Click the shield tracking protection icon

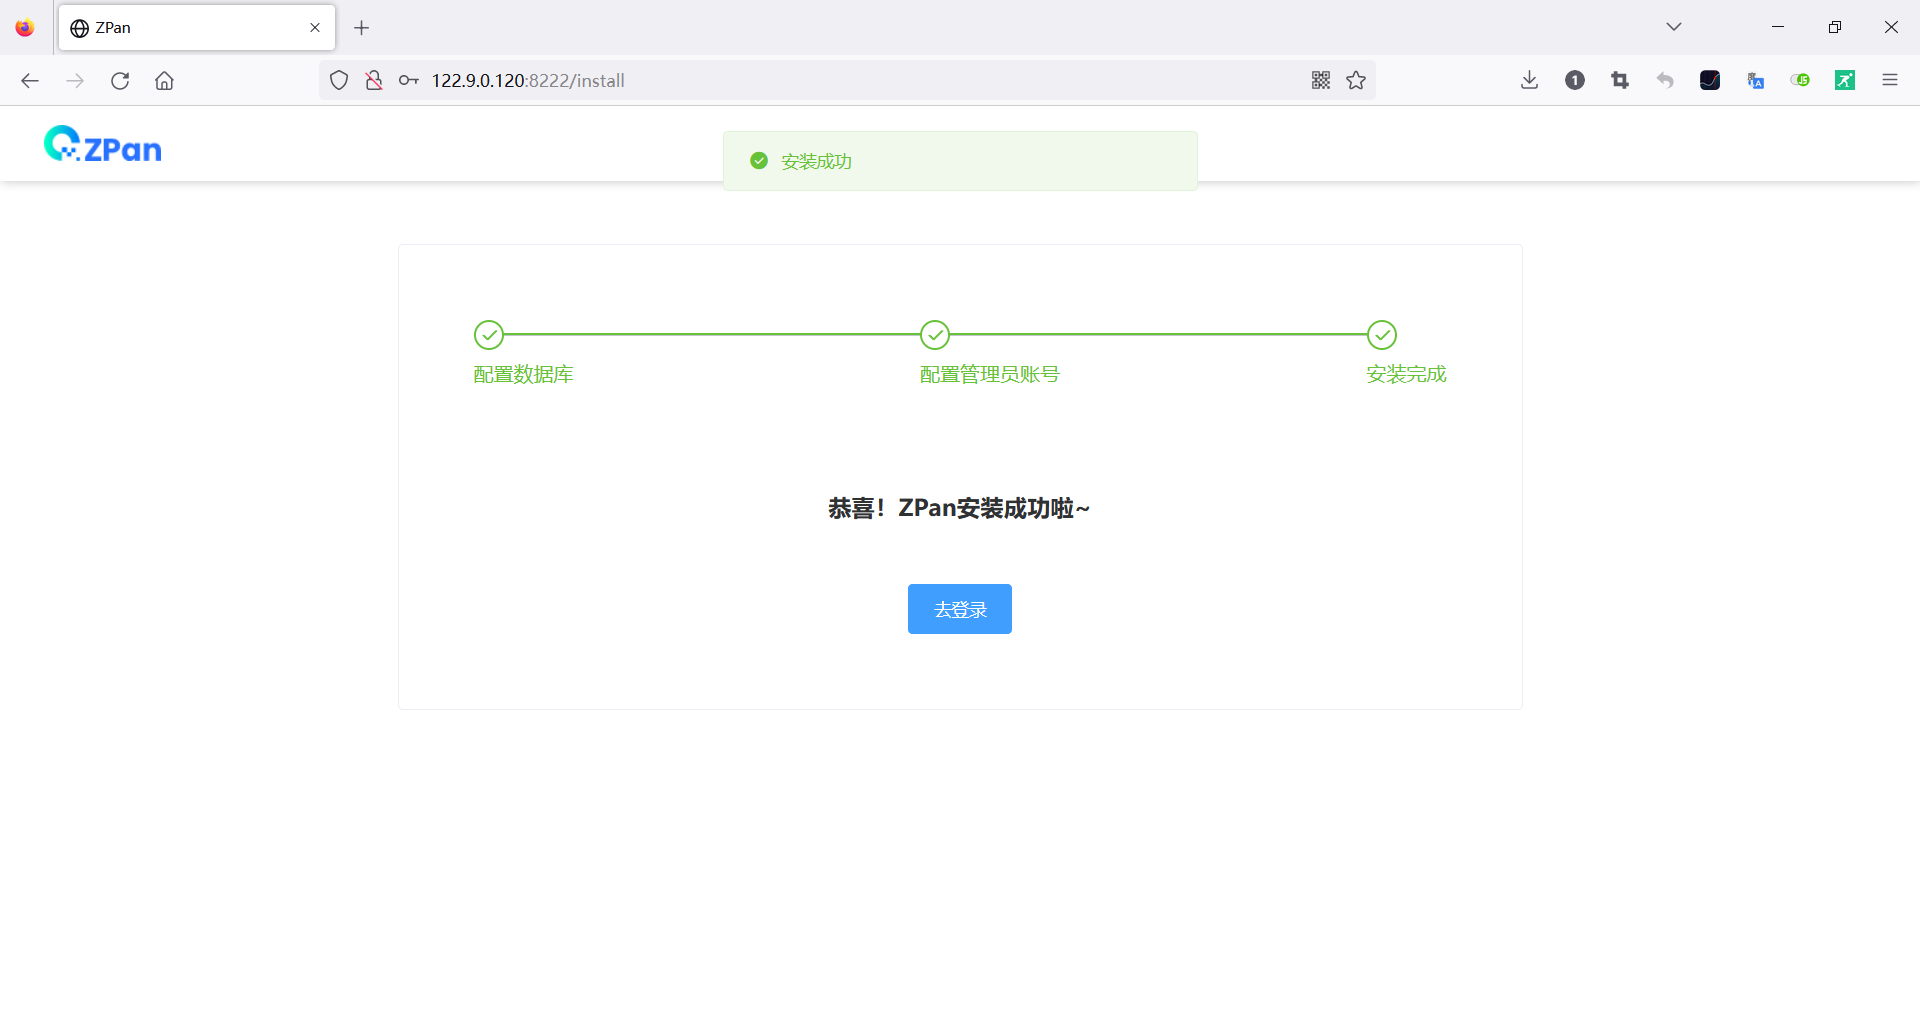(339, 80)
